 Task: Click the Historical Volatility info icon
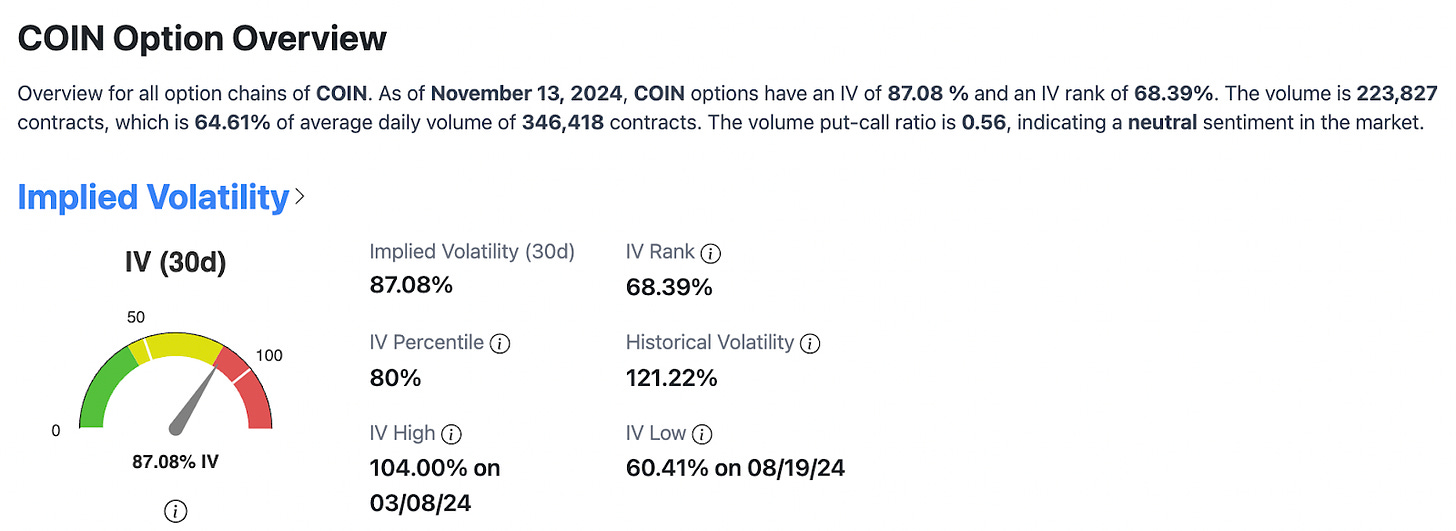click(811, 343)
